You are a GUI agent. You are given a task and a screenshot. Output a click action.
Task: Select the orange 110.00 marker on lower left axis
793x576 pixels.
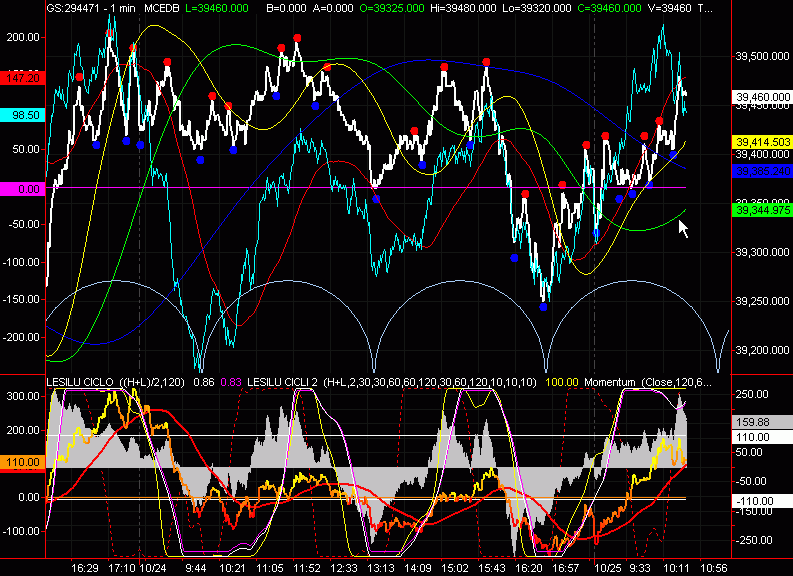(23, 462)
